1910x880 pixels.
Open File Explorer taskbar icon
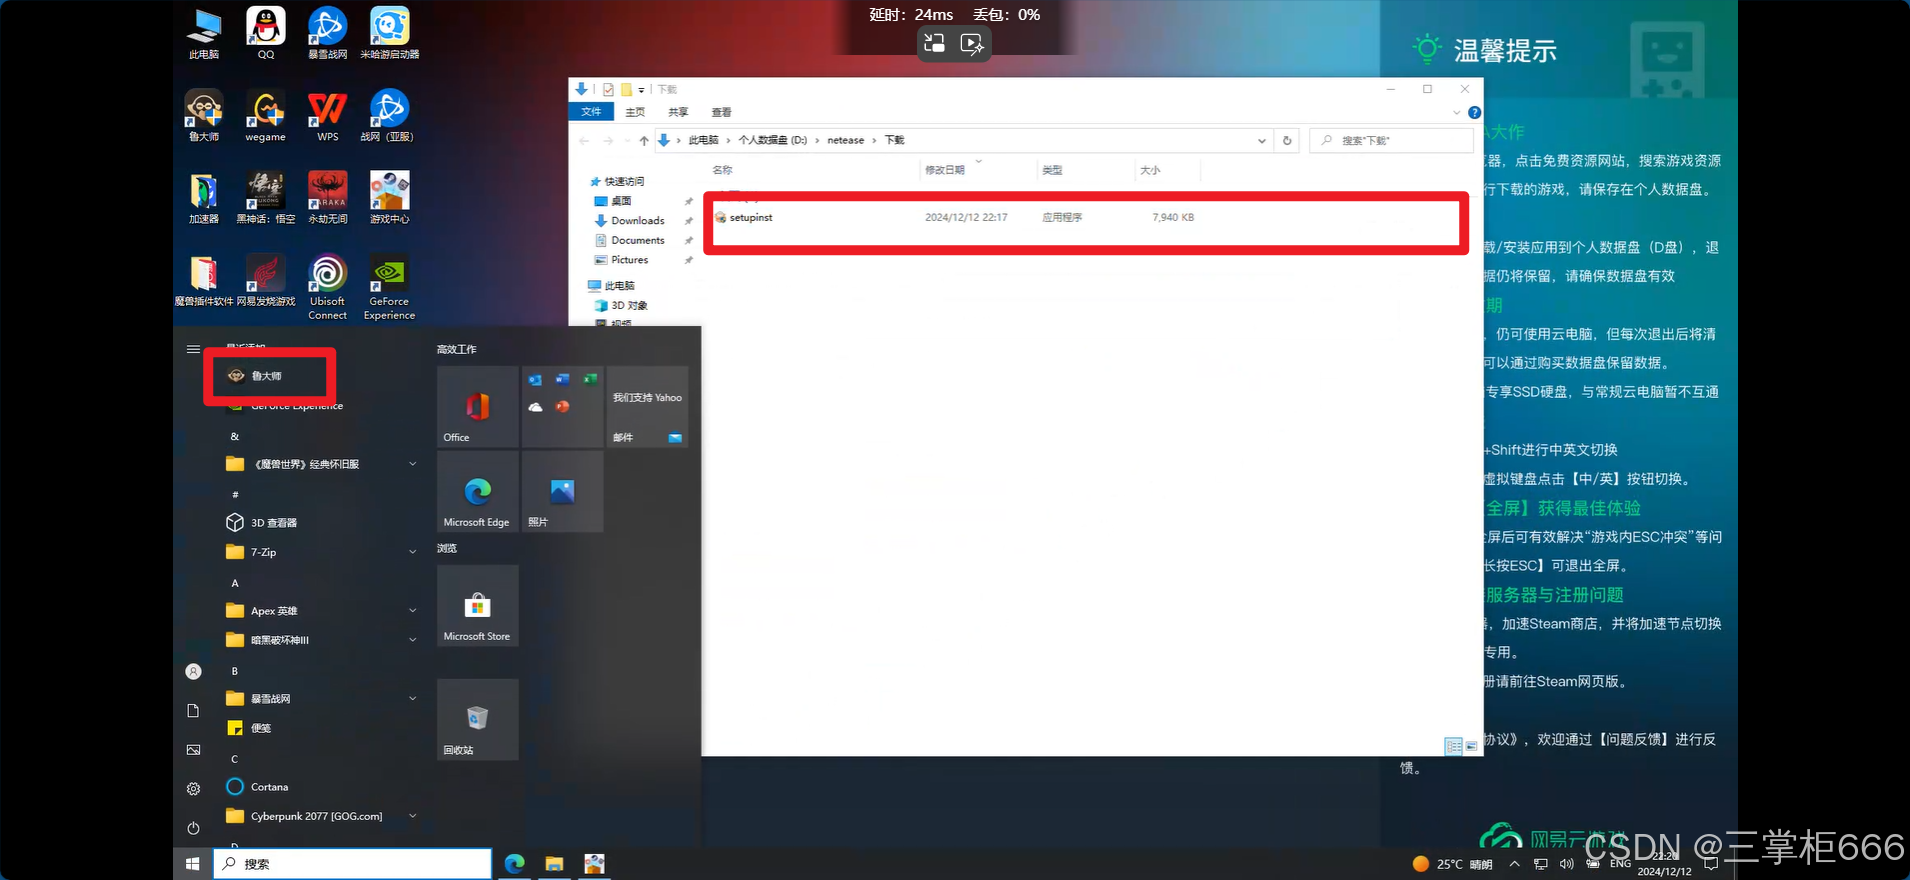(554, 864)
